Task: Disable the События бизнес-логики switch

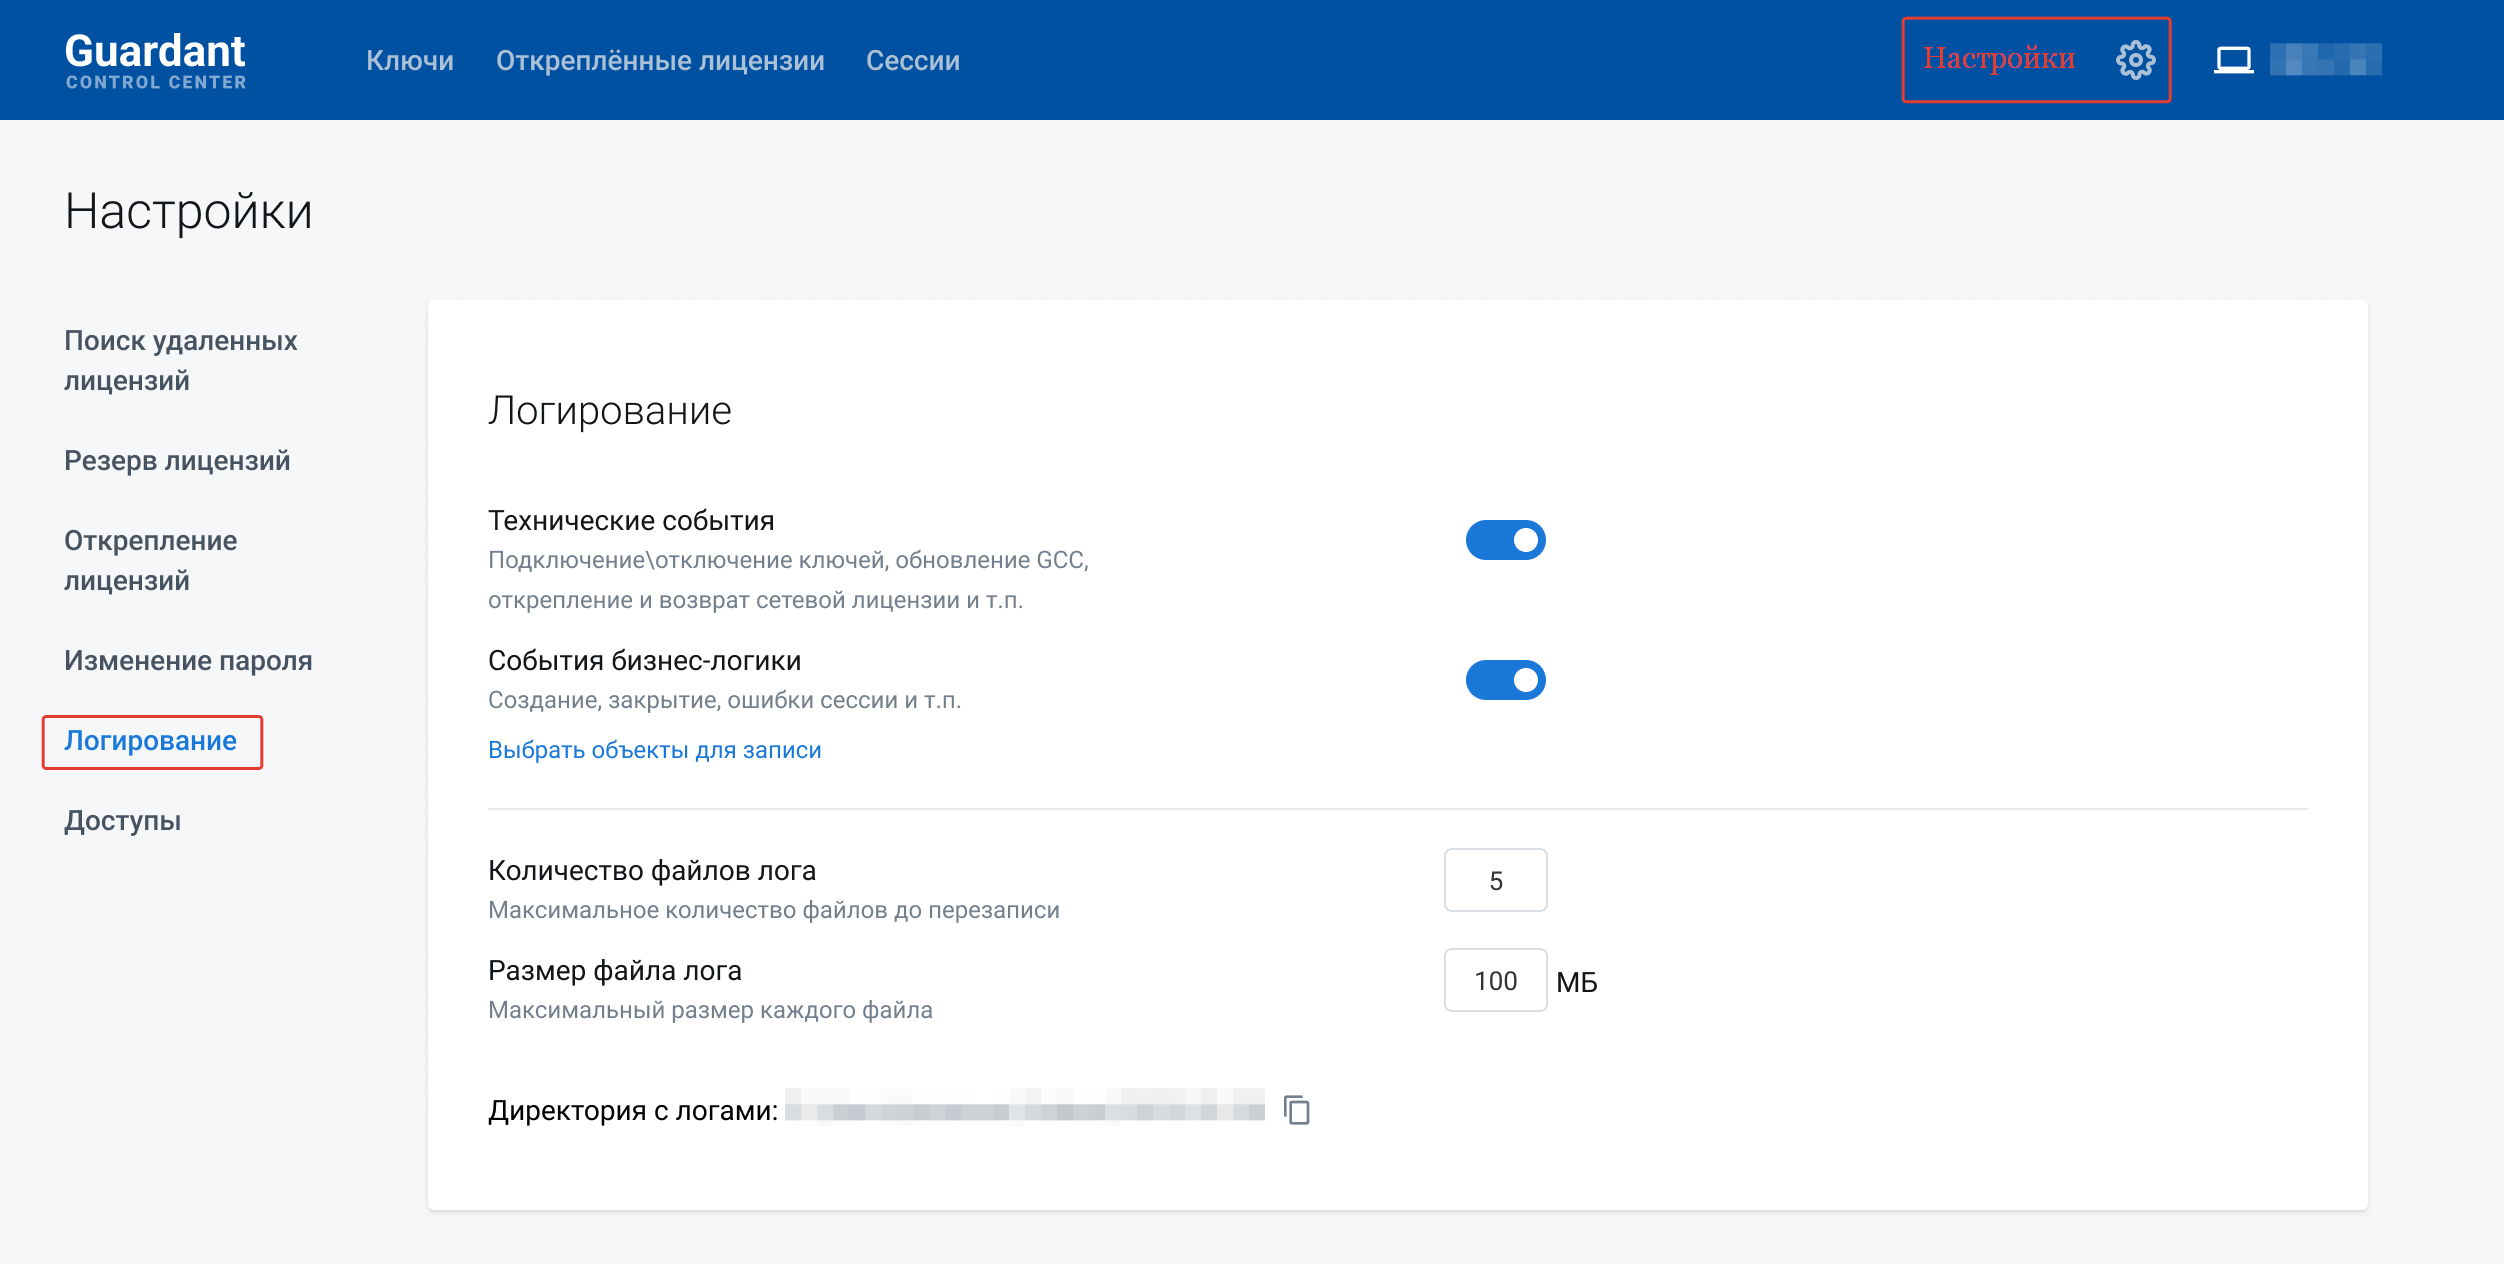Action: [1505, 680]
